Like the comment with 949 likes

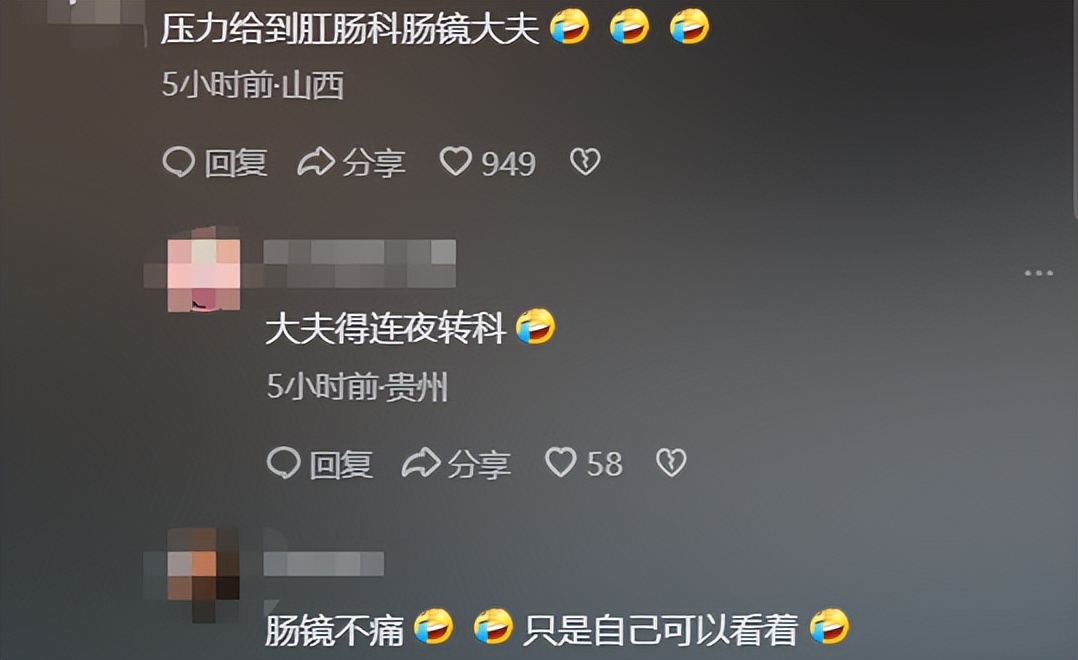(x=455, y=162)
